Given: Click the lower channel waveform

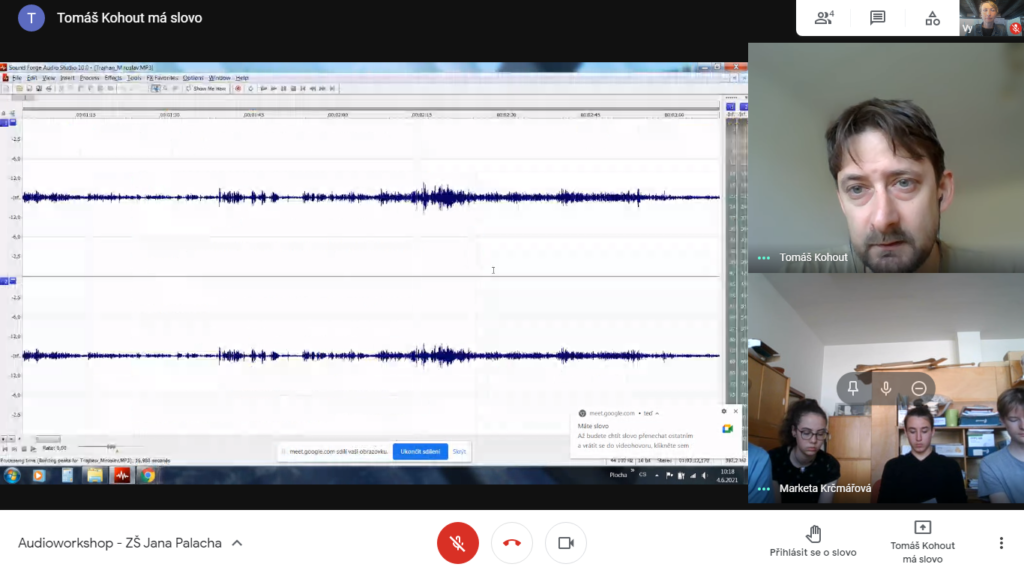Looking at the screenshot, I should click(371, 355).
